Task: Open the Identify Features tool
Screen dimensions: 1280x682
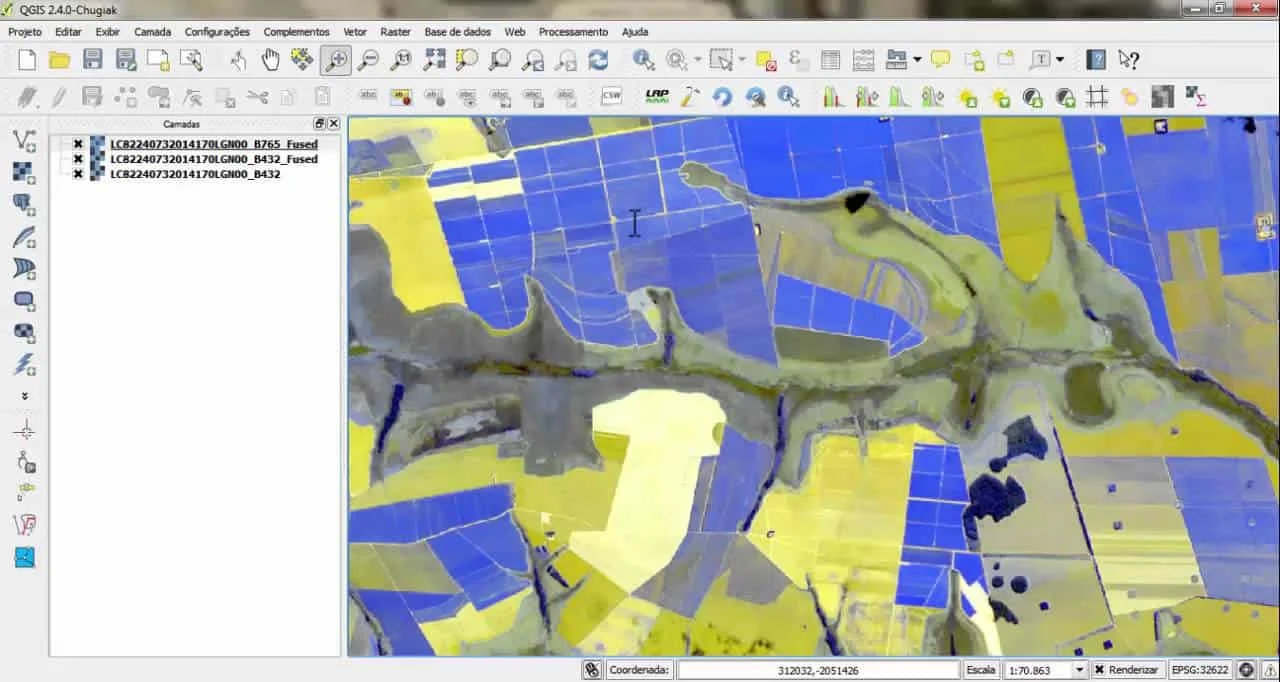Action: click(x=640, y=60)
